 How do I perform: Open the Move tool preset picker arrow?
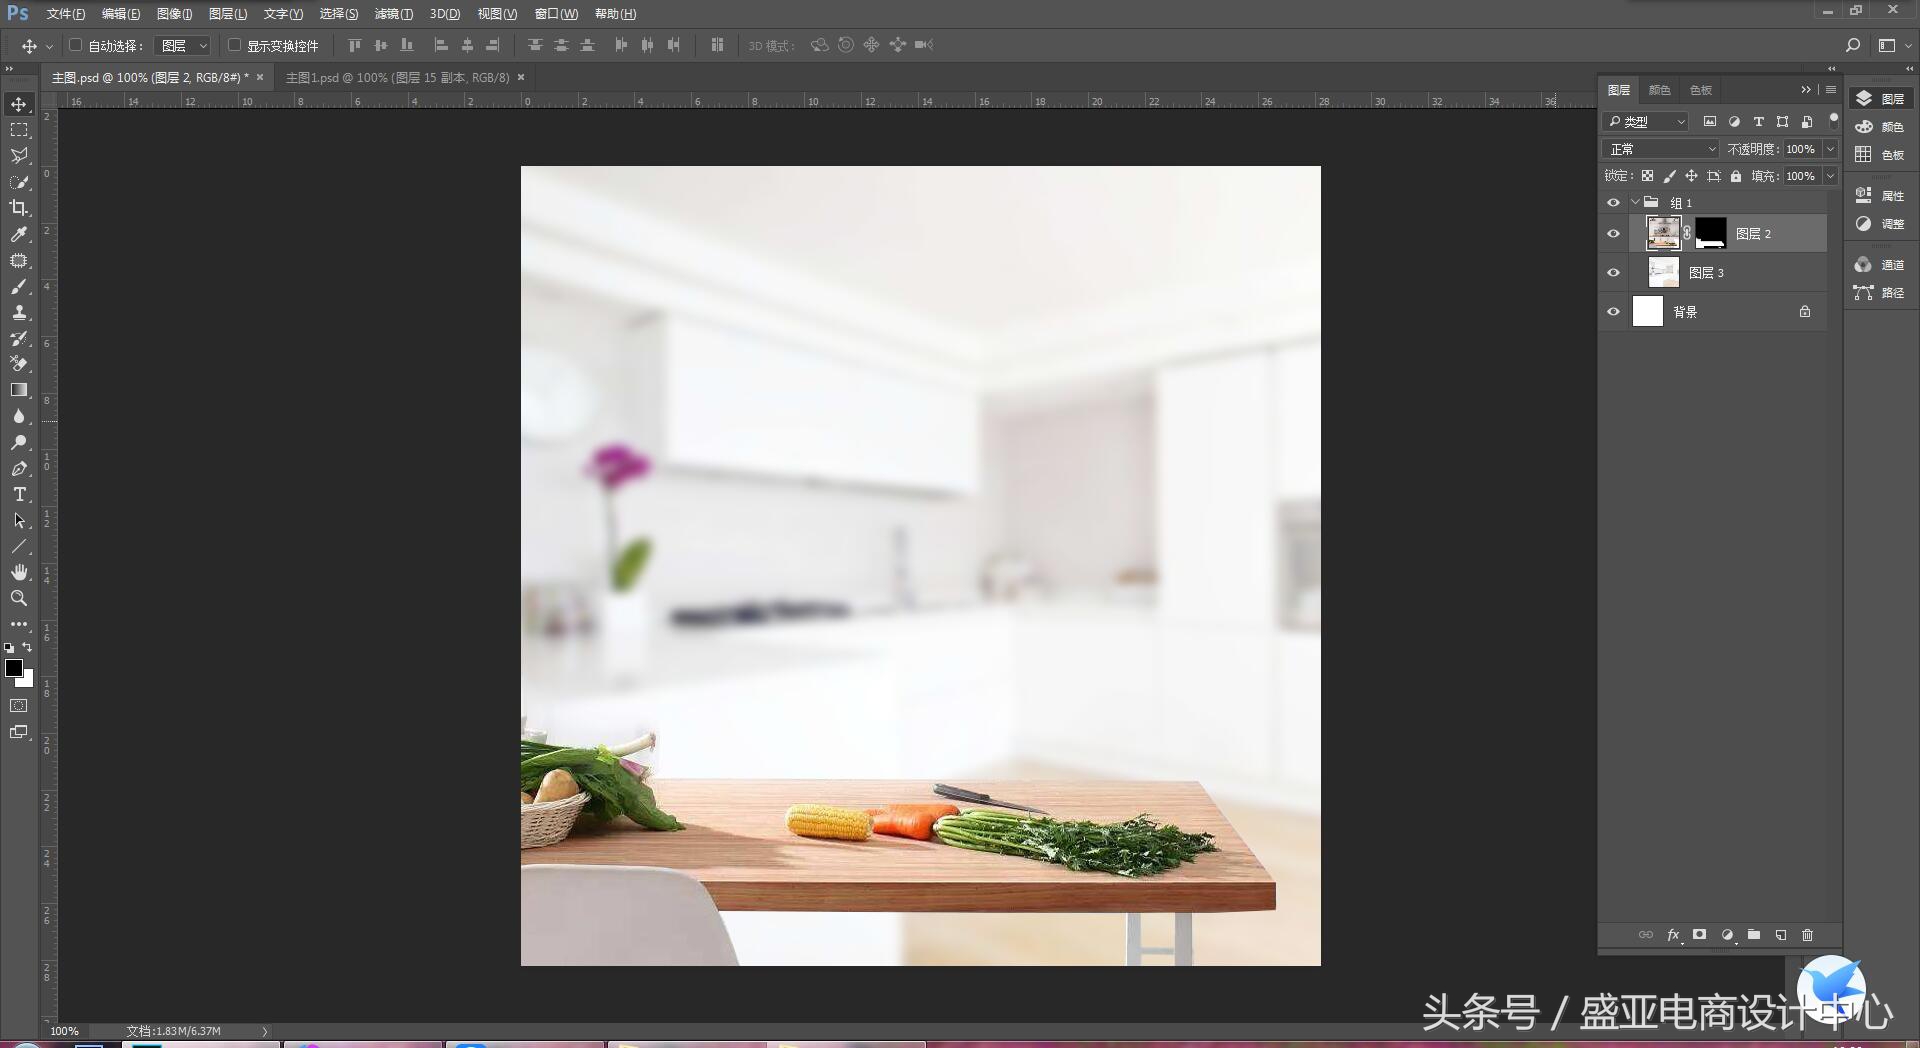(x=49, y=46)
